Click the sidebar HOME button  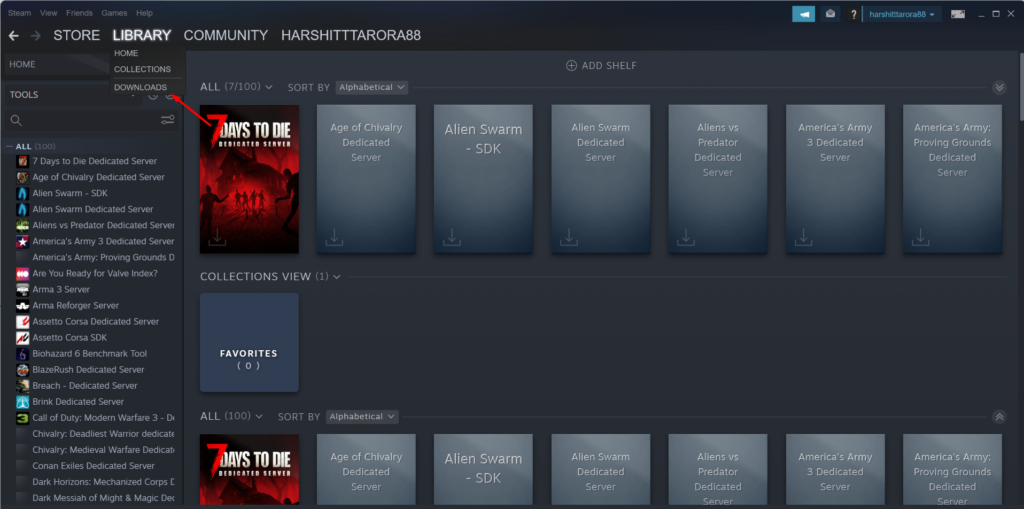tap(57, 64)
